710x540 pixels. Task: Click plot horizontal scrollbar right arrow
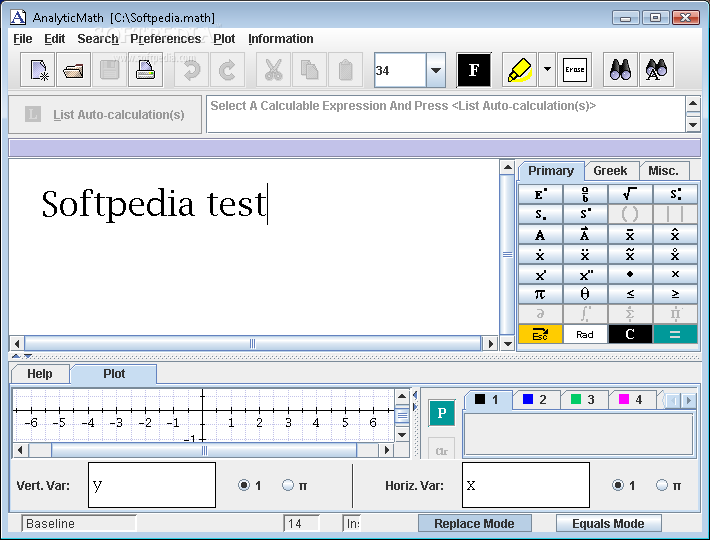[x=386, y=450]
